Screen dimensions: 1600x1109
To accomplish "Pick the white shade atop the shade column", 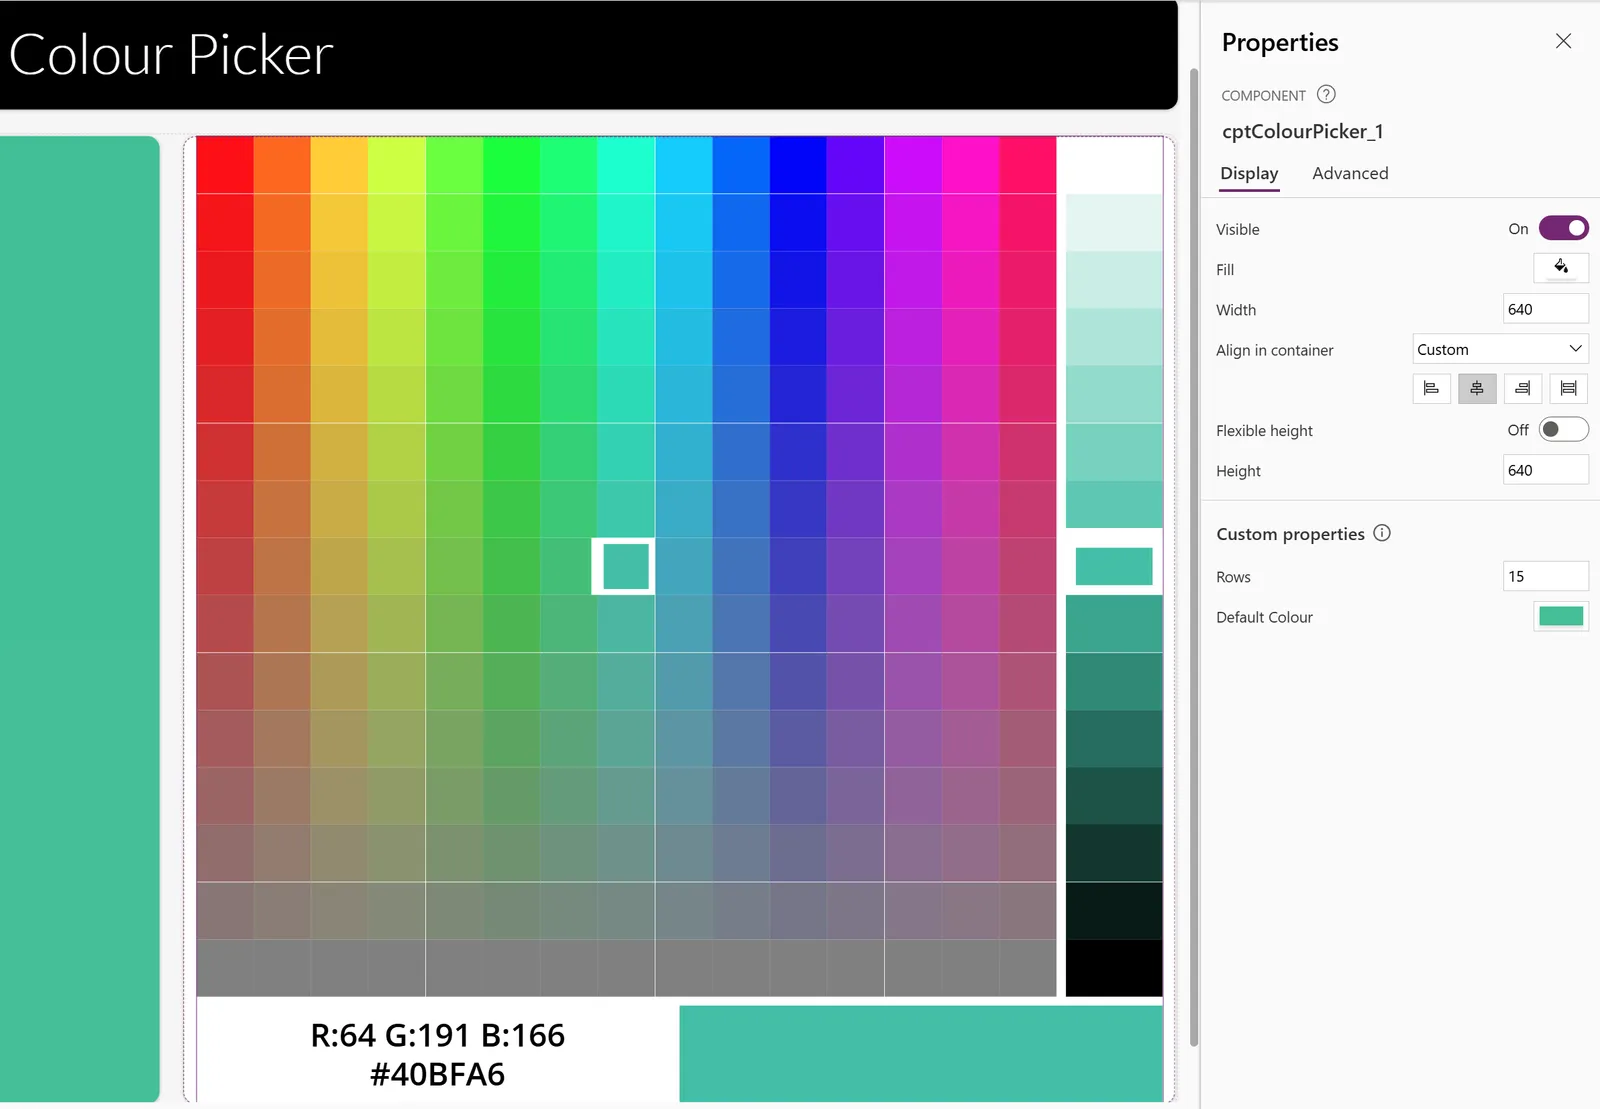I will [1114, 165].
